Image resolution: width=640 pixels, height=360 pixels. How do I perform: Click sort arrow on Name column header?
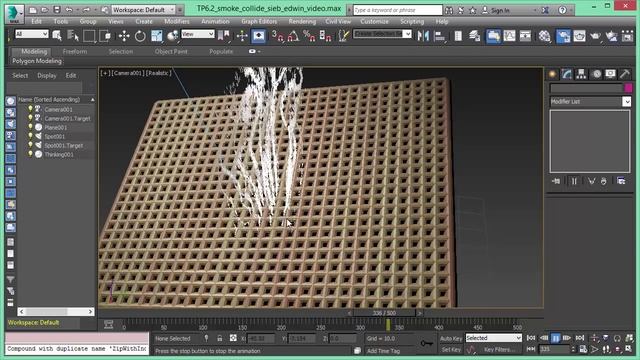(x=93, y=100)
